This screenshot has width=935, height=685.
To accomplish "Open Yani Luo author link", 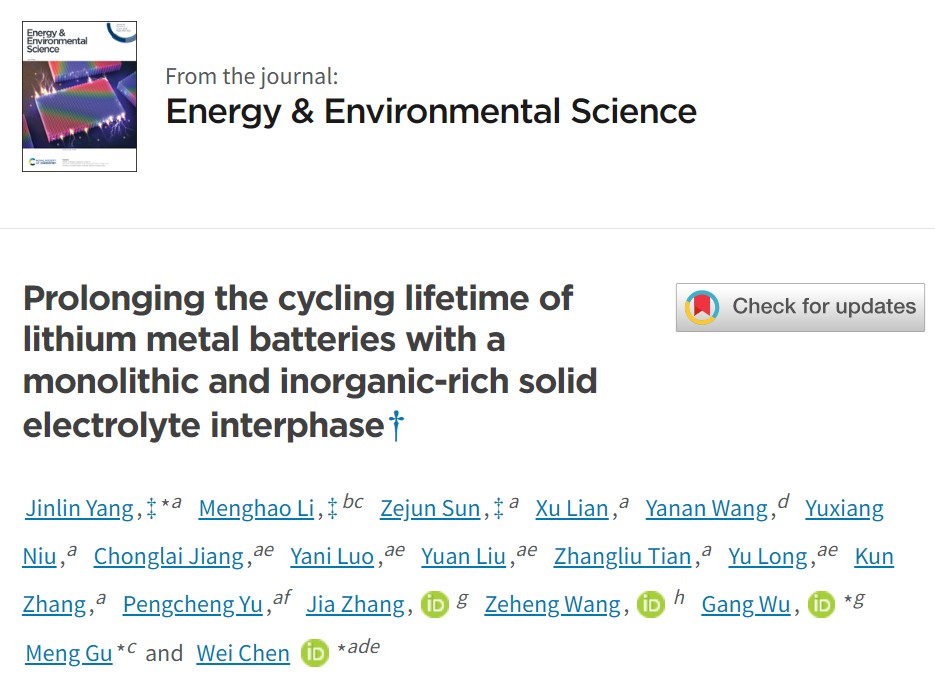I will pyautogui.click(x=332, y=556).
